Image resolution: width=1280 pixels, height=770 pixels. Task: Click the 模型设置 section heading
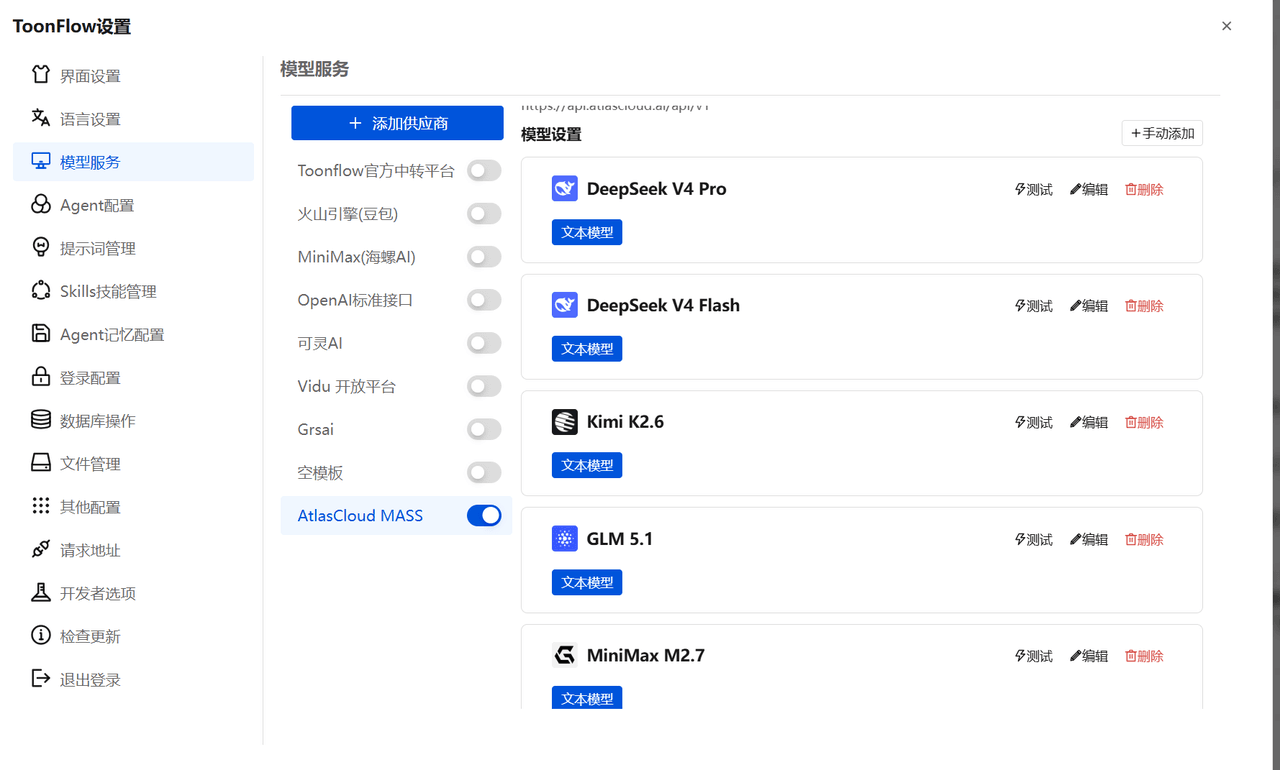tap(551, 134)
